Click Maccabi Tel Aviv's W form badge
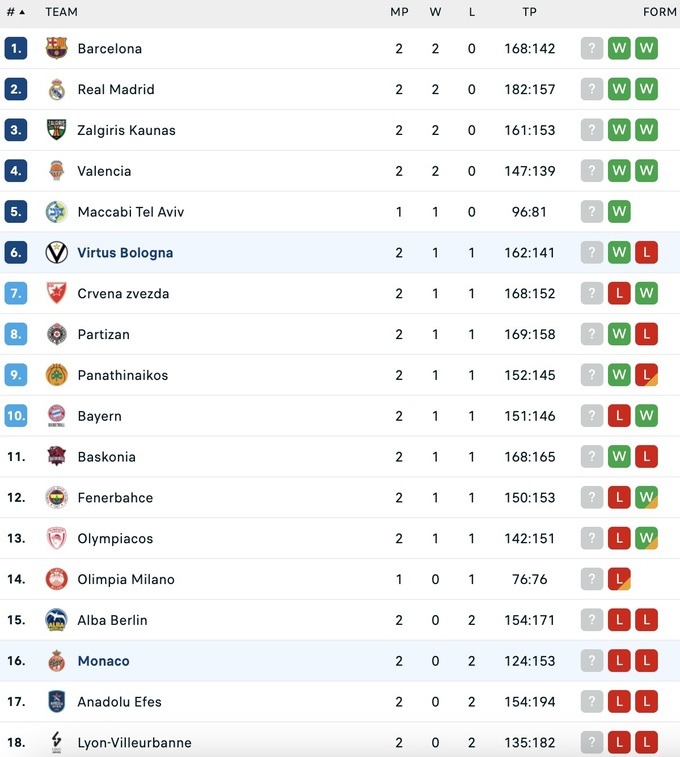Image resolution: width=680 pixels, height=757 pixels. tap(619, 212)
